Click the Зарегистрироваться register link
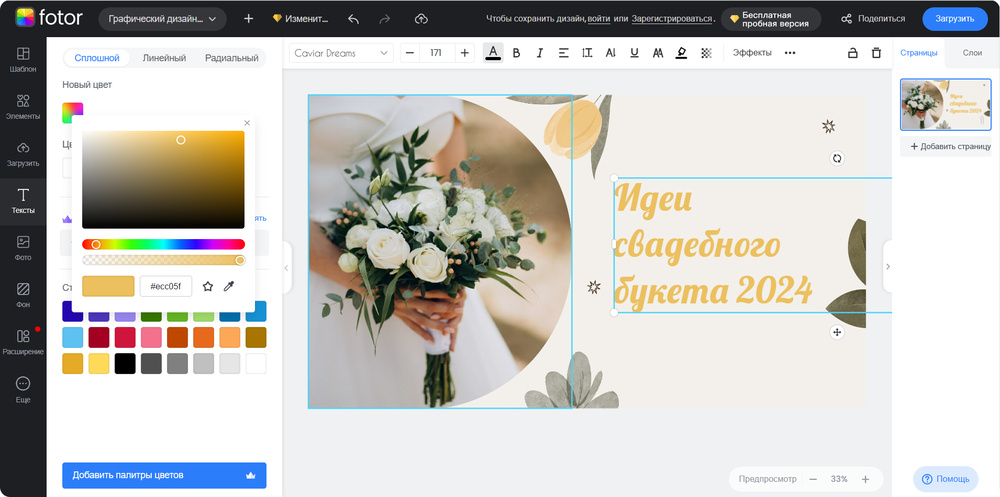The height and width of the screenshot is (497, 1000). pyautogui.click(x=672, y=19)
